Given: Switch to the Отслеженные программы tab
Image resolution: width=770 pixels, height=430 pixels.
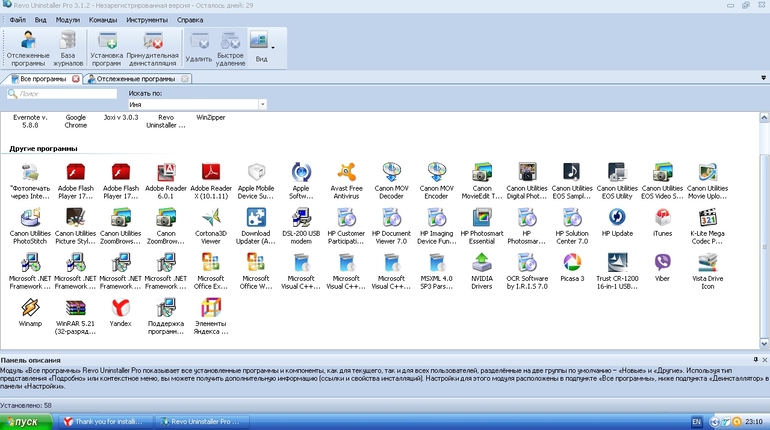Looking at the screenshot, I should [137, 78].
